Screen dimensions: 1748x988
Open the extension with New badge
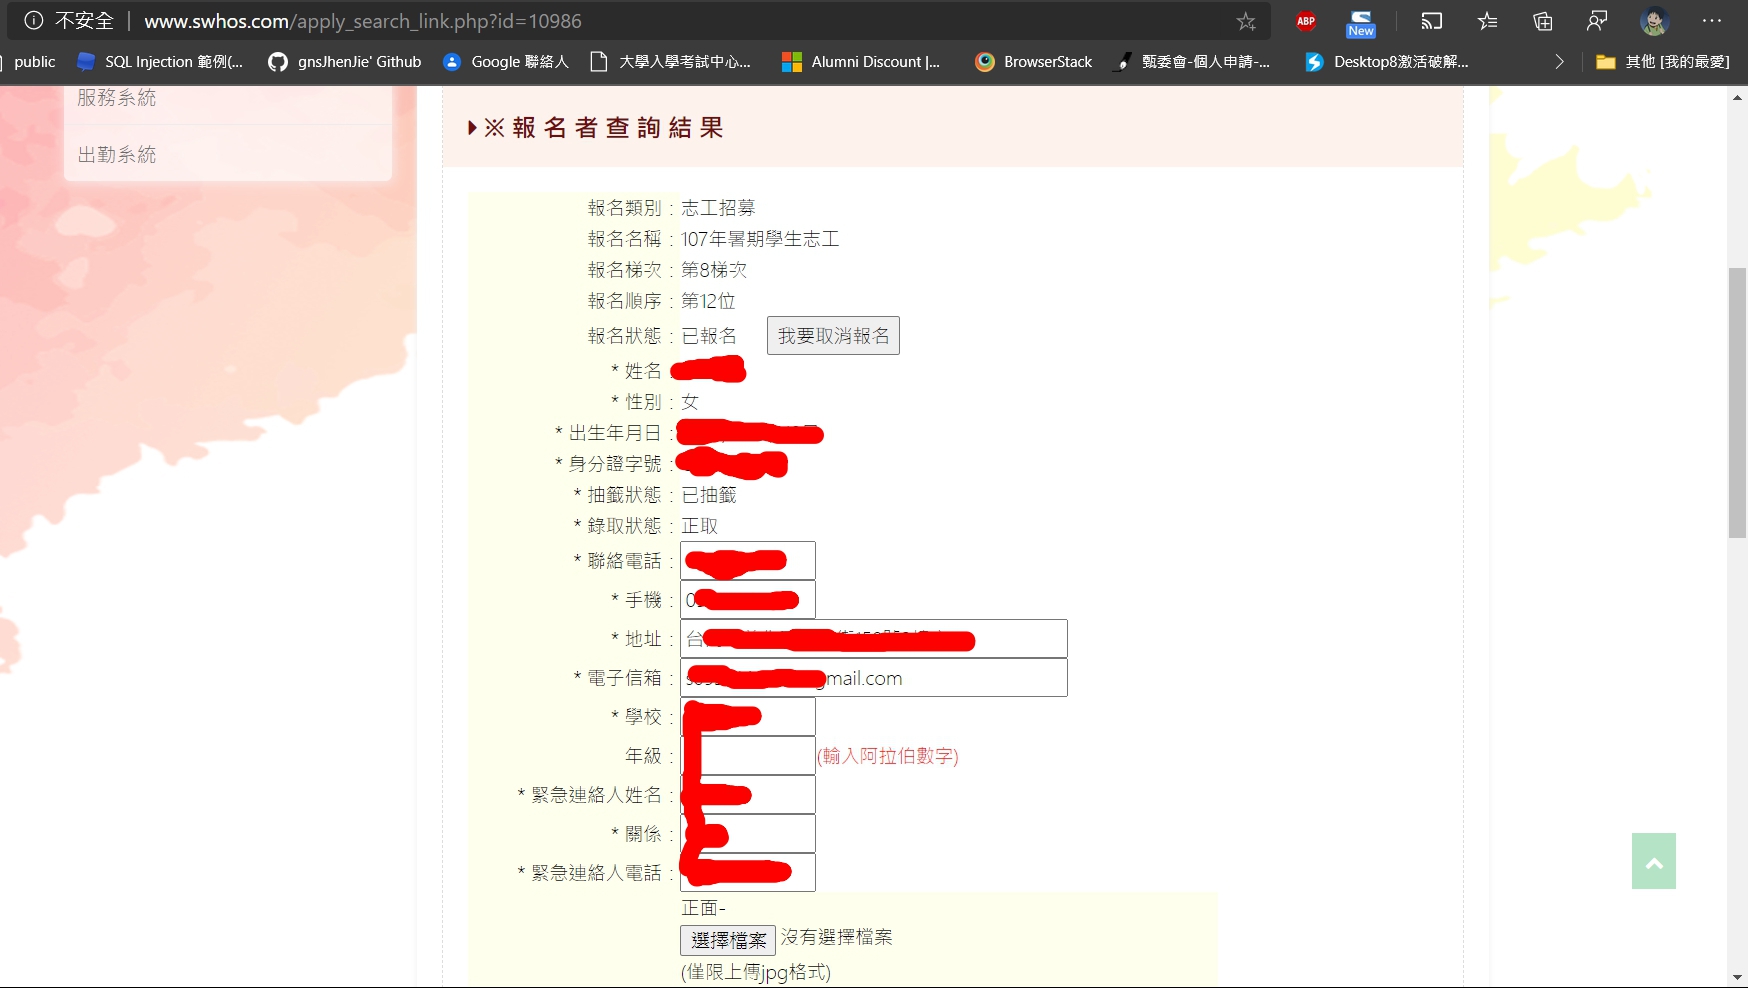tap(1361, 23)
